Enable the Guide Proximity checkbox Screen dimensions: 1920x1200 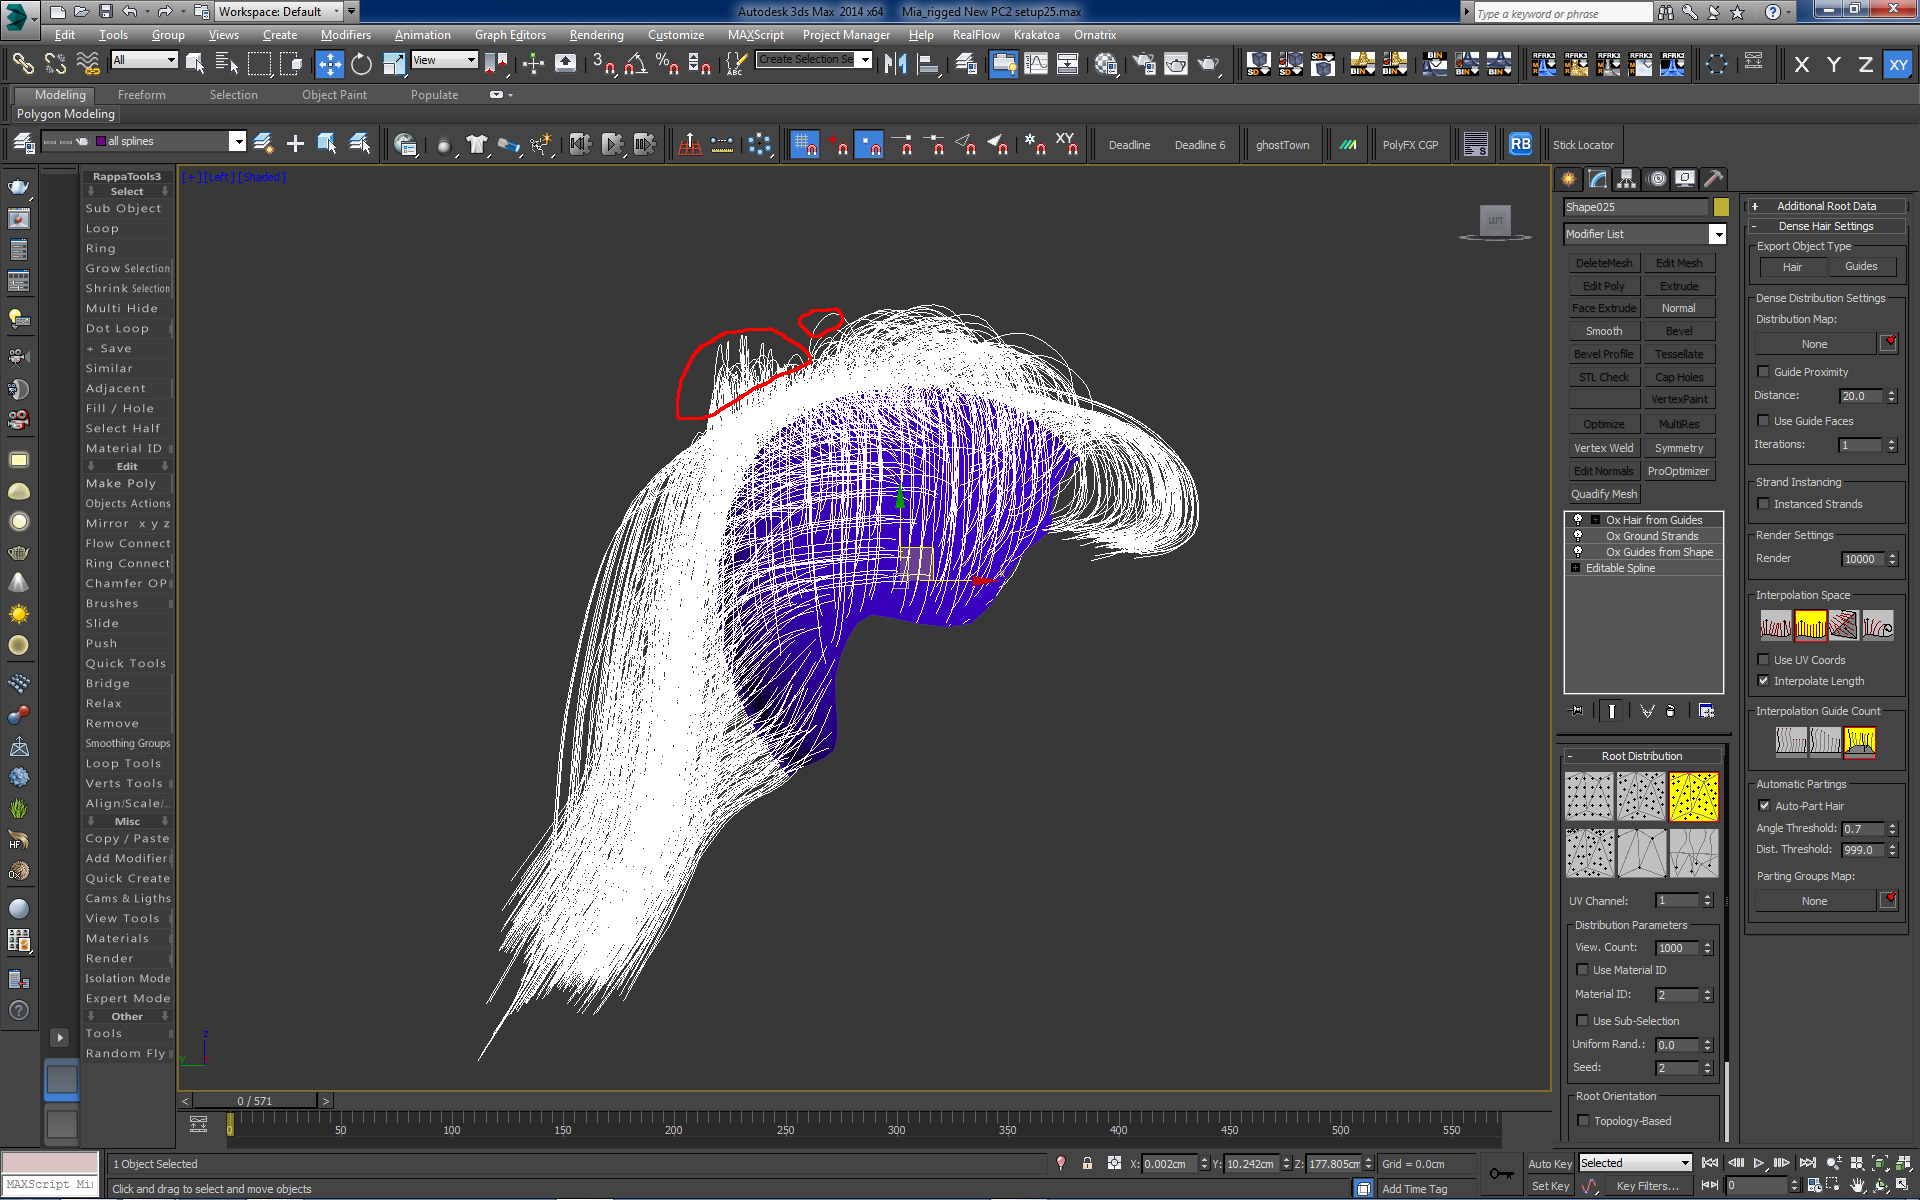click(x=1764, y=372)
